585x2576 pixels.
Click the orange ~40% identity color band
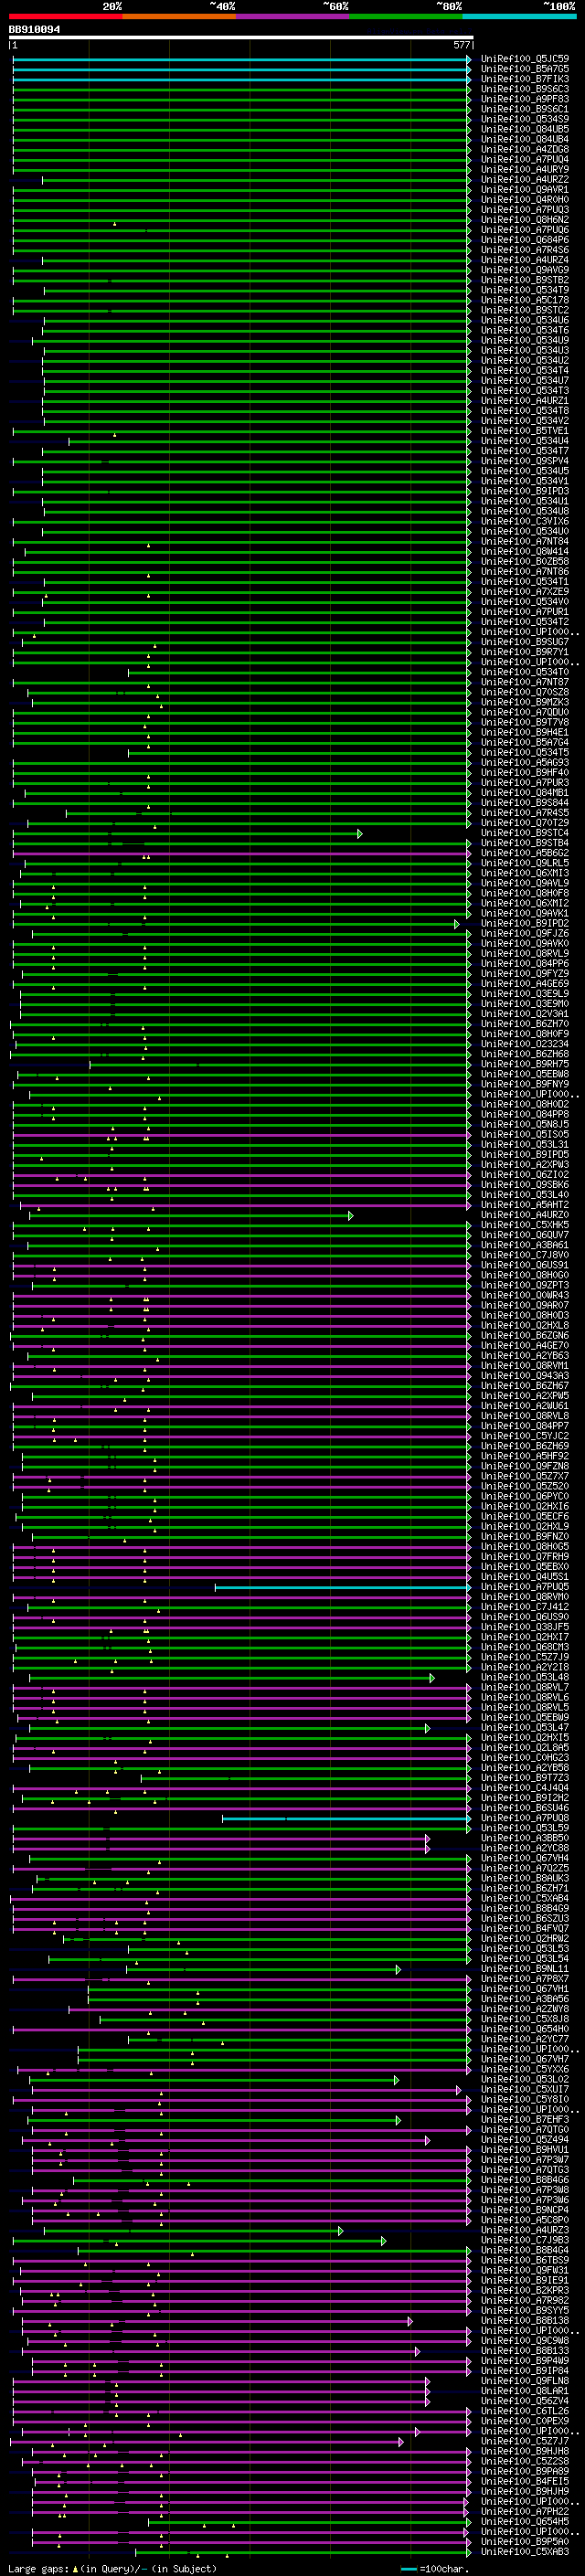coord(179,16)
